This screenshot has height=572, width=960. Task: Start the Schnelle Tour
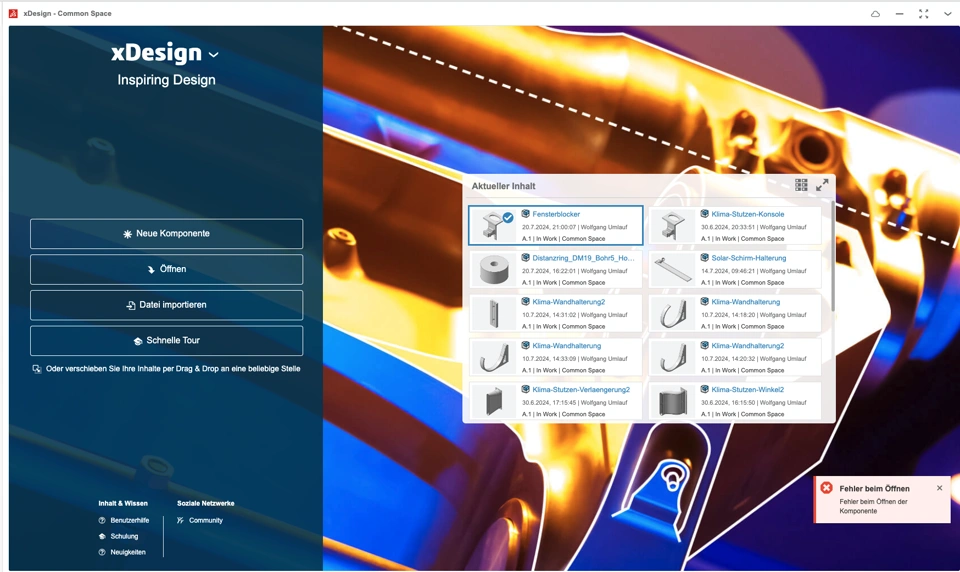tap(167, 340)
